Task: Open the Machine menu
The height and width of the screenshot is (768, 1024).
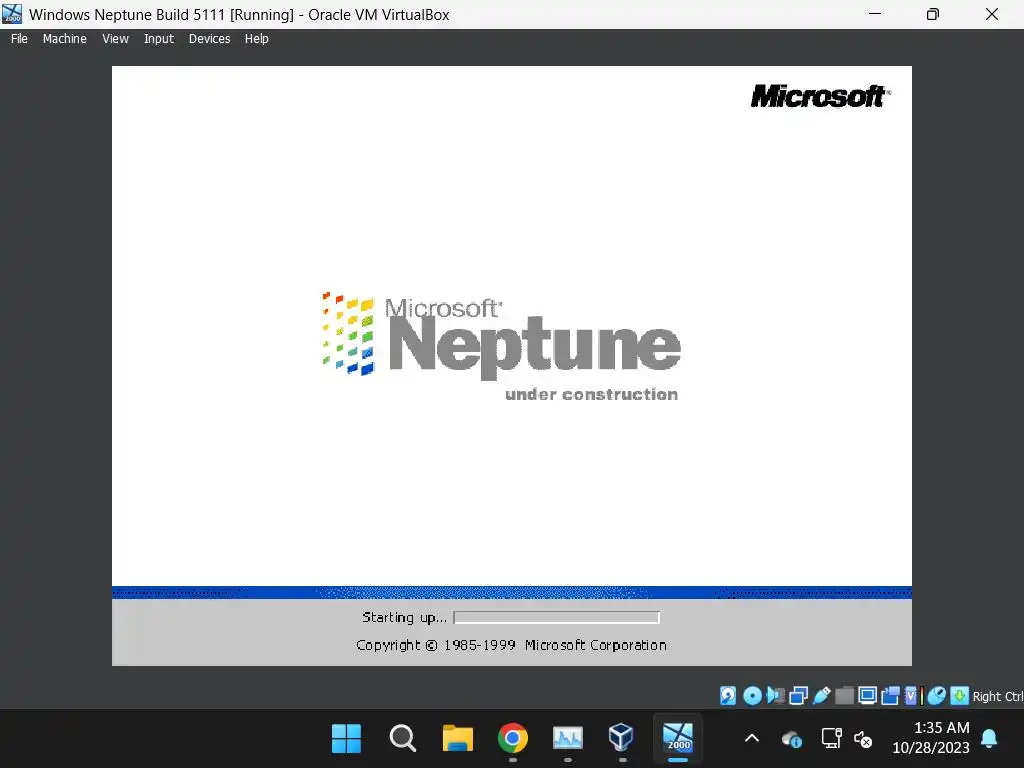Action: point(65,39)
